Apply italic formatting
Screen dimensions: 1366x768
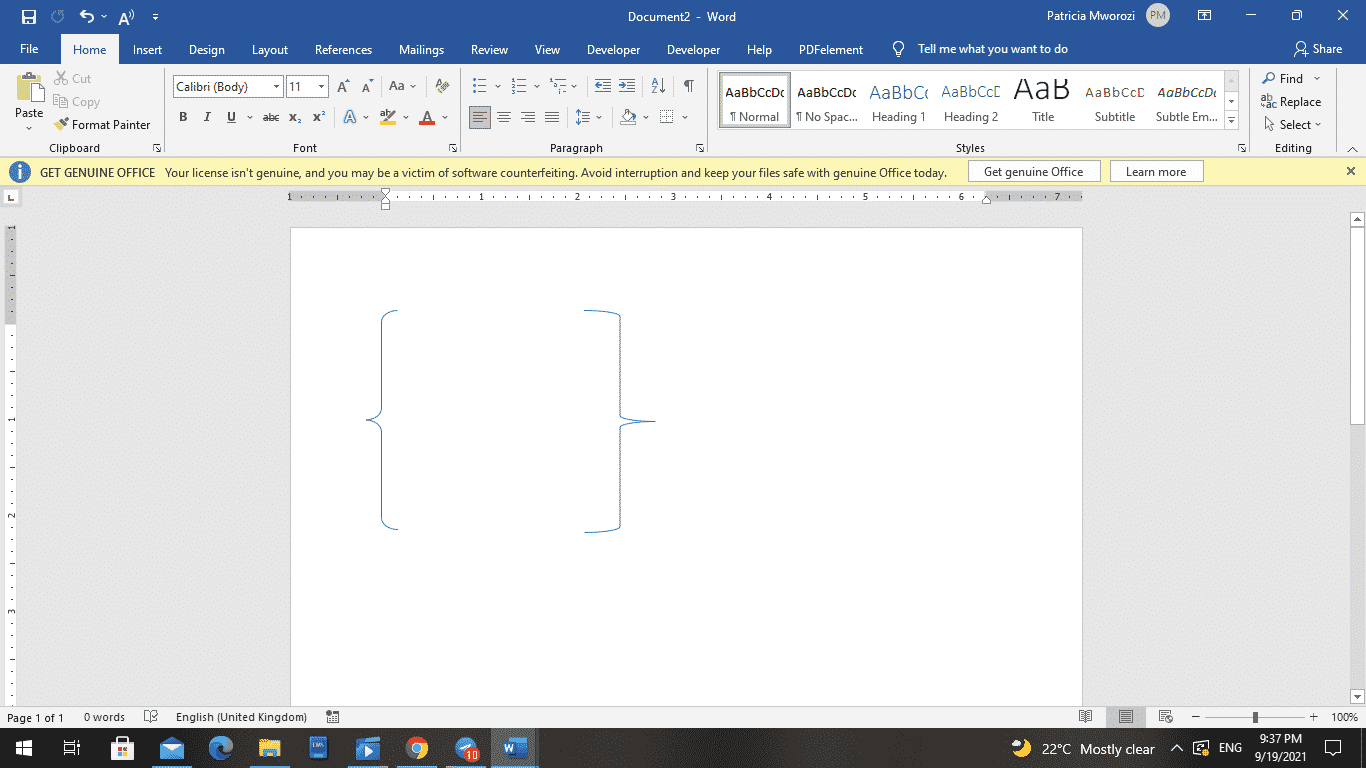coord(207,117)
